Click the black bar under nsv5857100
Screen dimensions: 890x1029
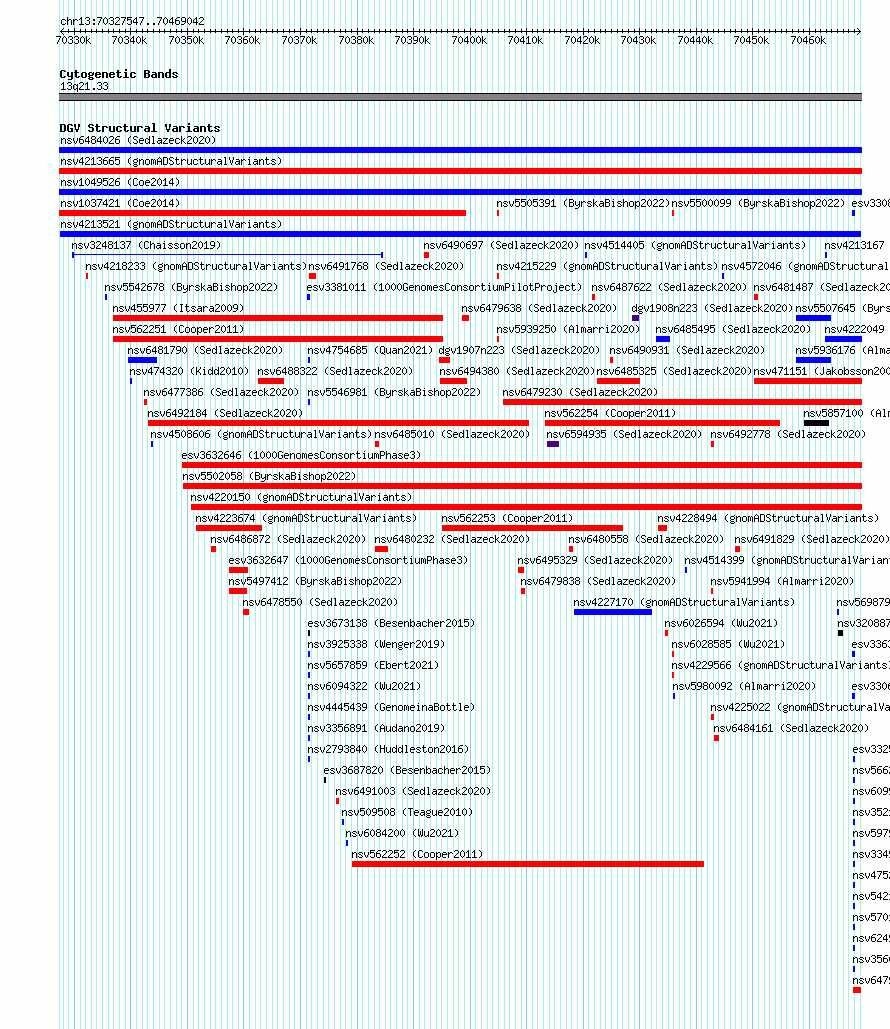coord(816,423)
